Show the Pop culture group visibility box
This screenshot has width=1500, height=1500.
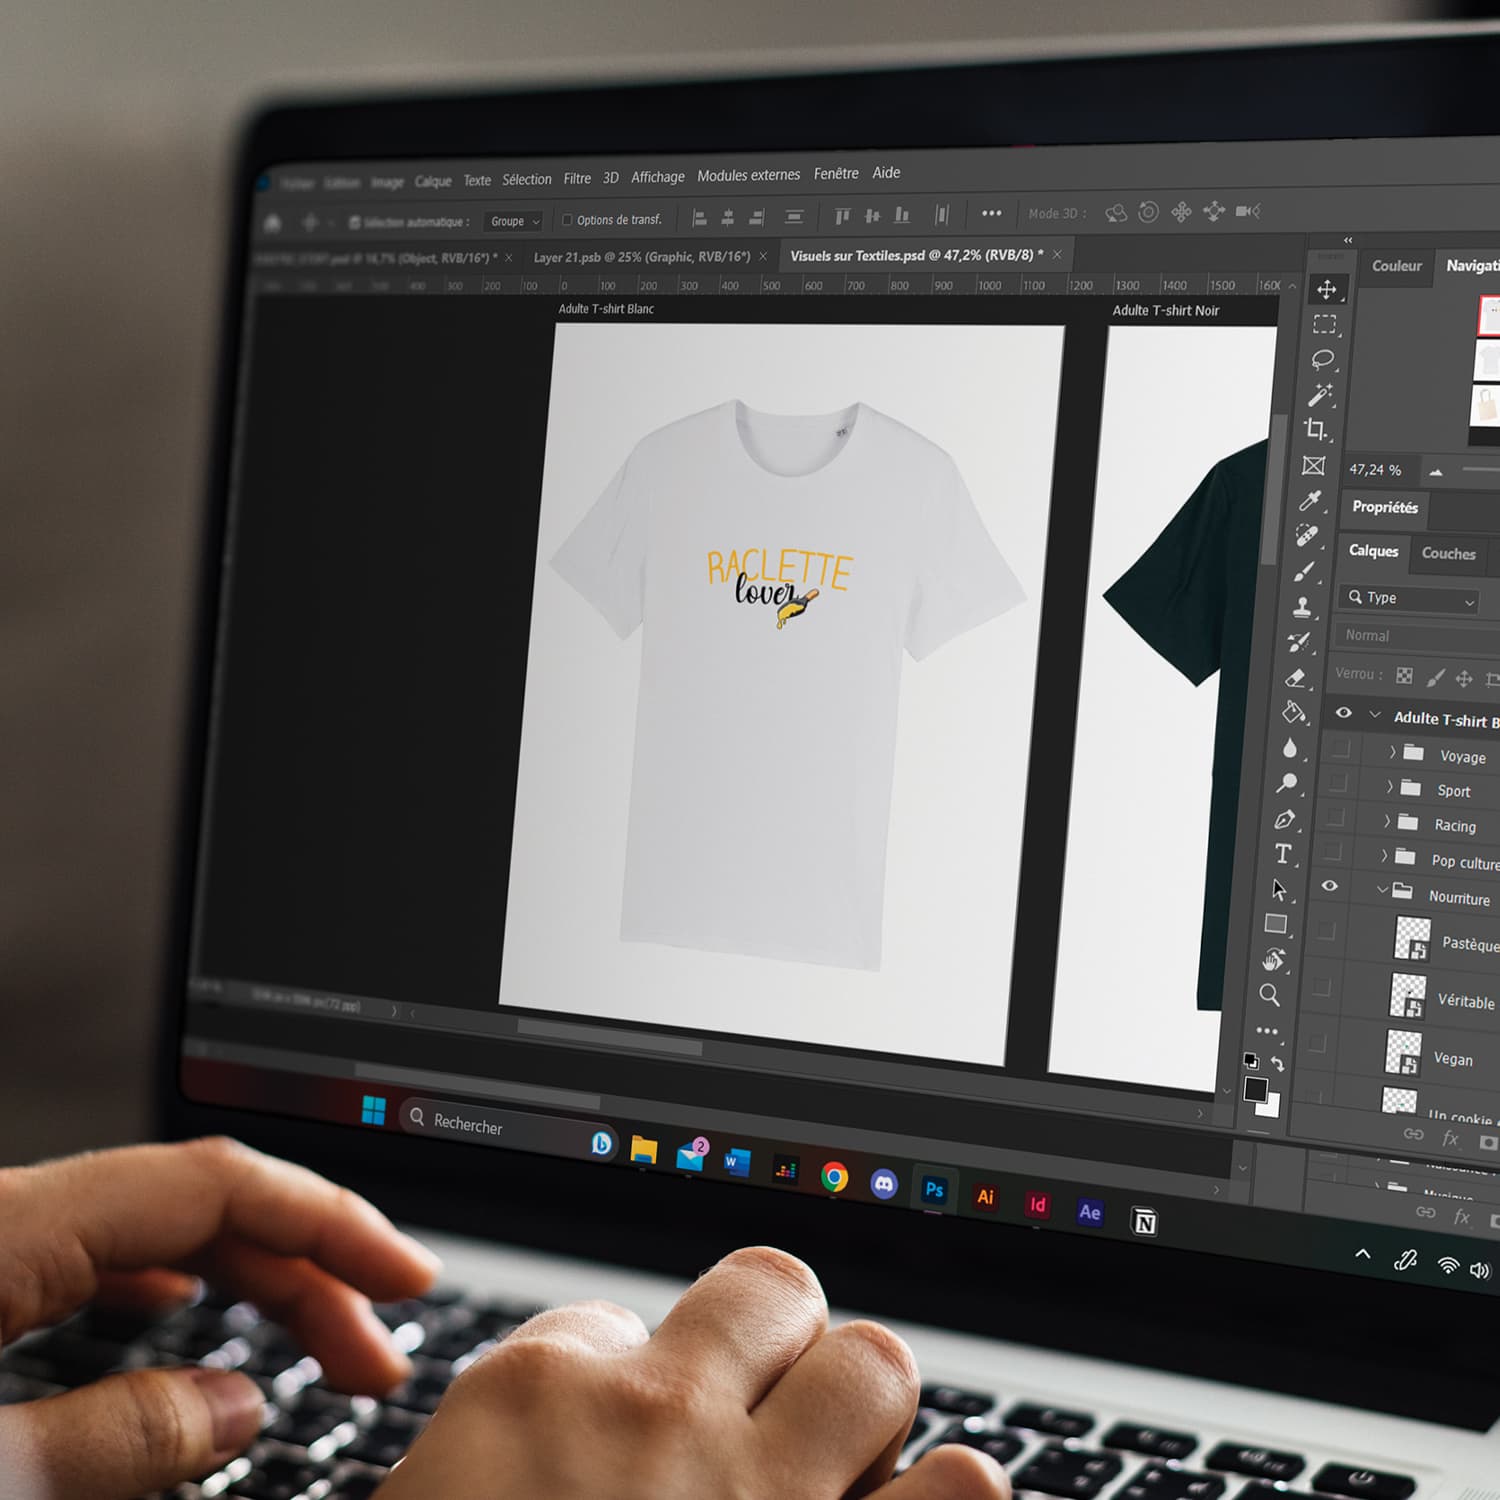[x=1332, y=852]
